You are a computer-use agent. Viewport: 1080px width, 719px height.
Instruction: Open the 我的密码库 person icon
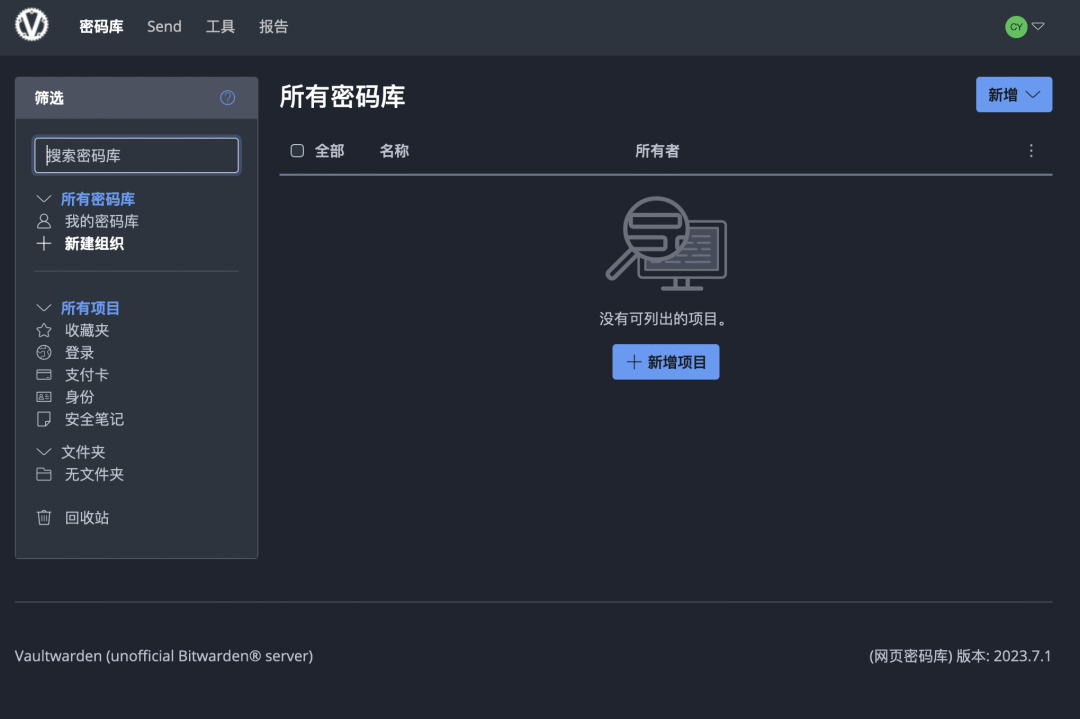click(44, 221)
